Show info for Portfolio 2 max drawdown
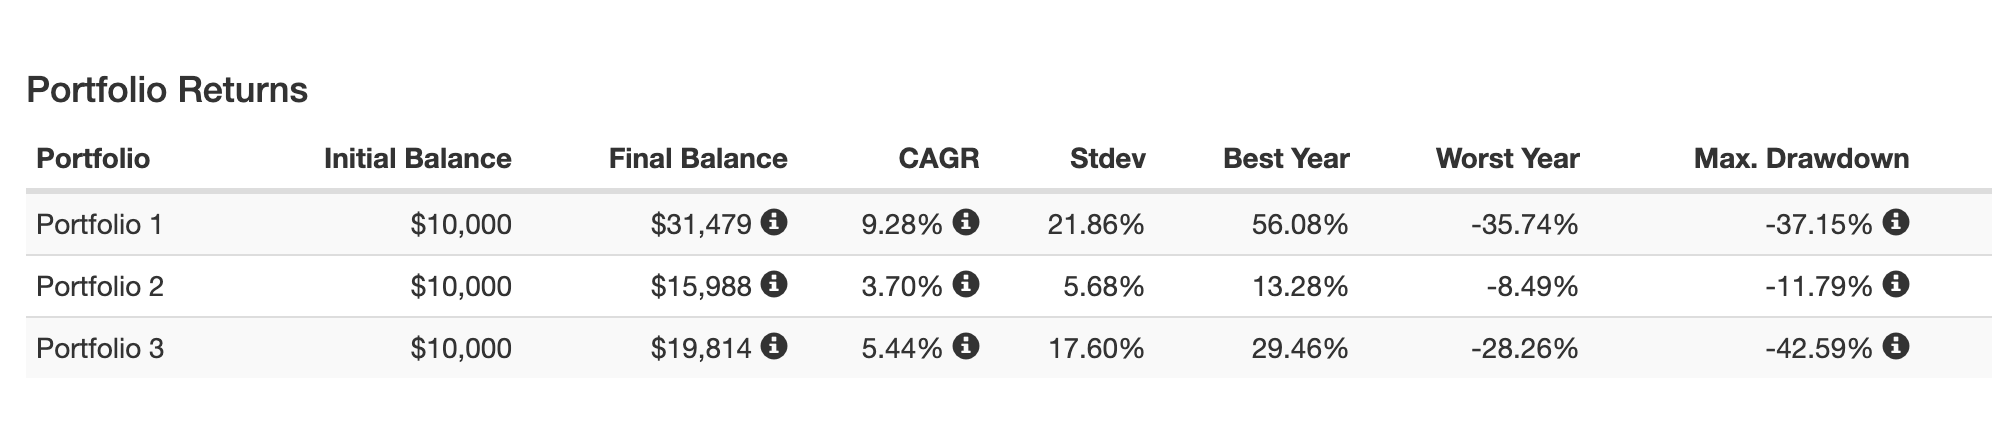 [1895, 285]
